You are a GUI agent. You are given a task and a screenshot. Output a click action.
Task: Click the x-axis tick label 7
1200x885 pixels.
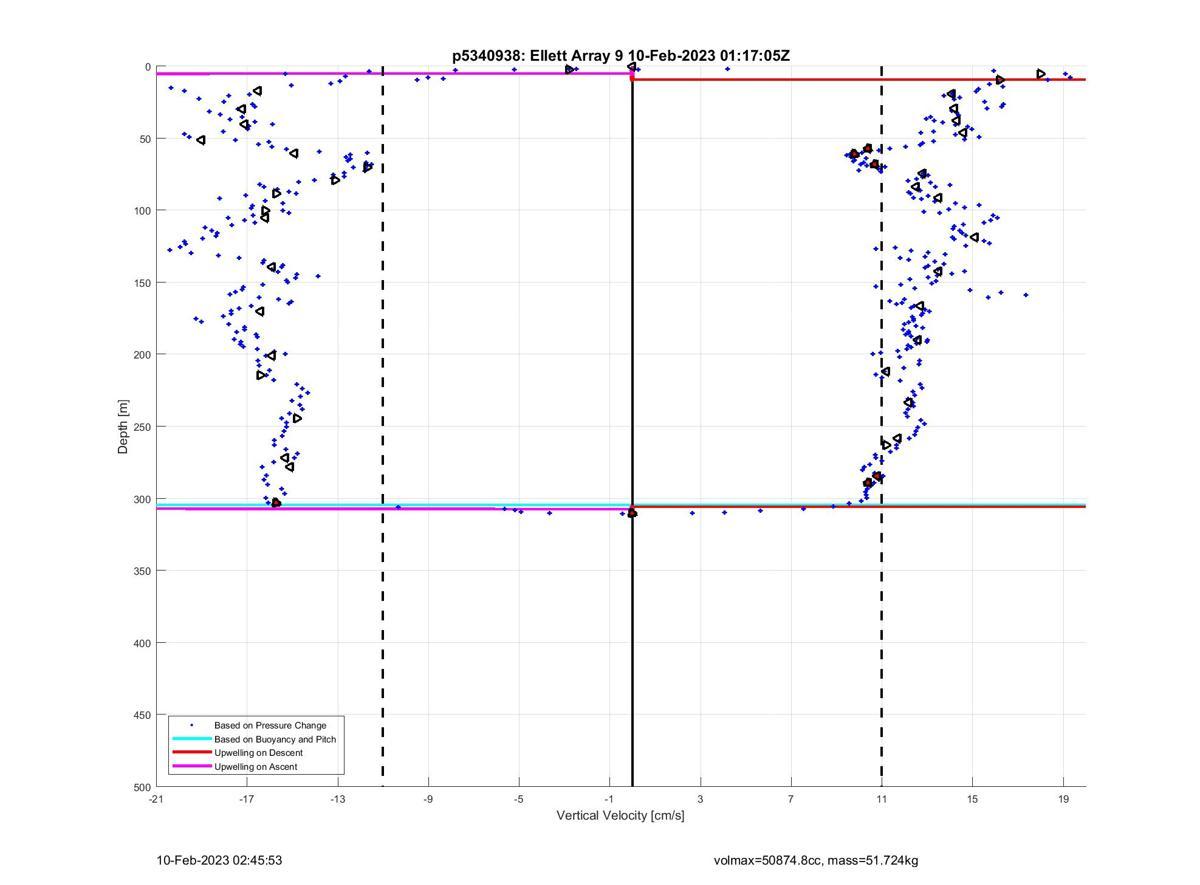click(791, 799)
